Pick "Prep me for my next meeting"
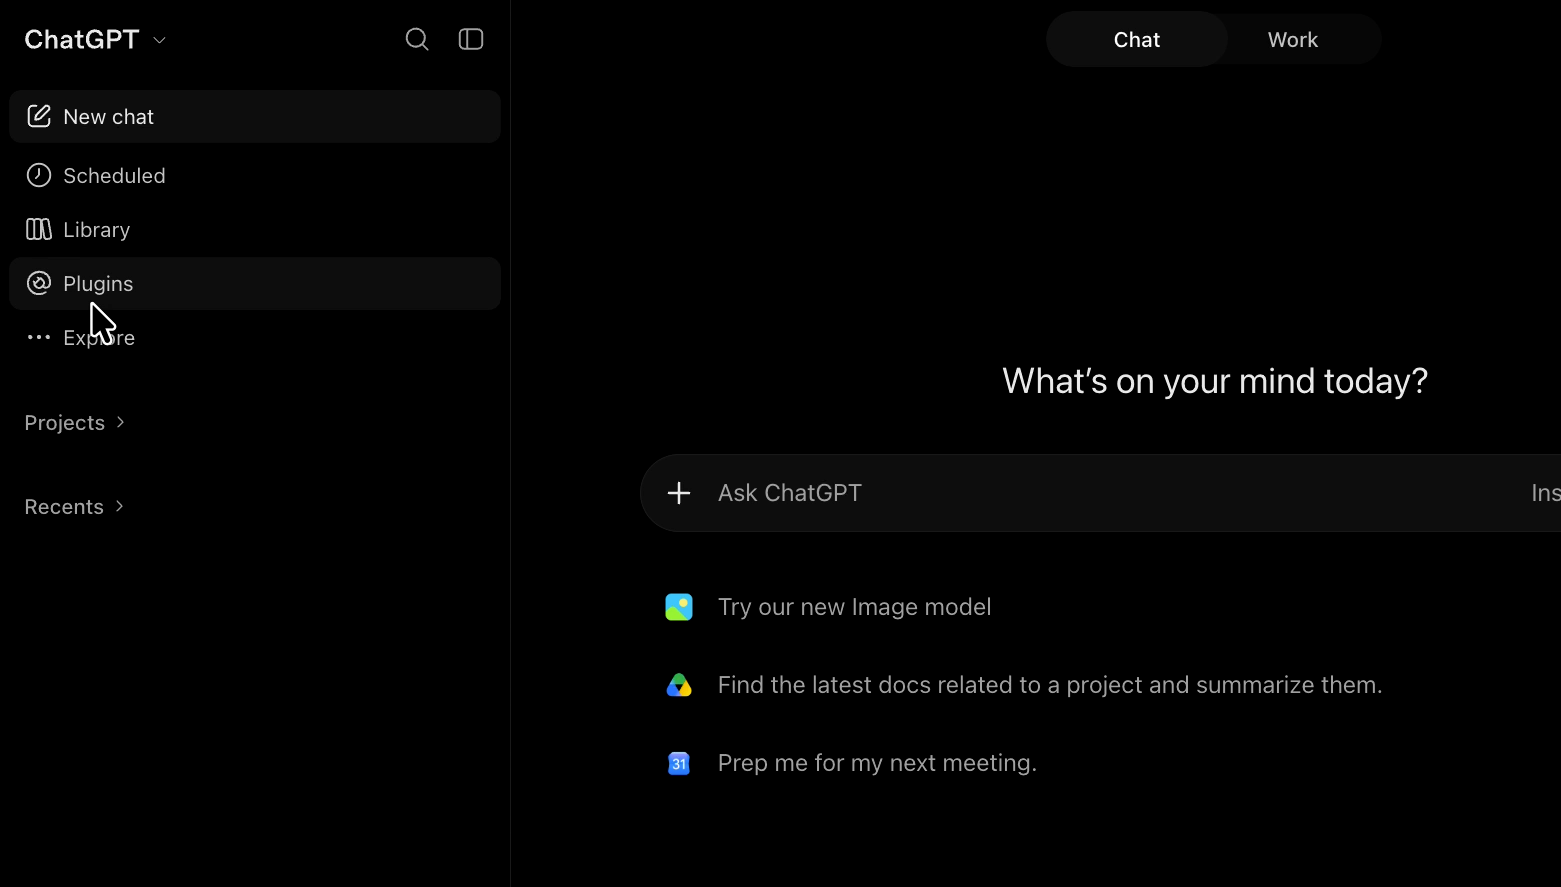Image resolution: width=1561 pixels, height=887 pixels. [877, 763]
